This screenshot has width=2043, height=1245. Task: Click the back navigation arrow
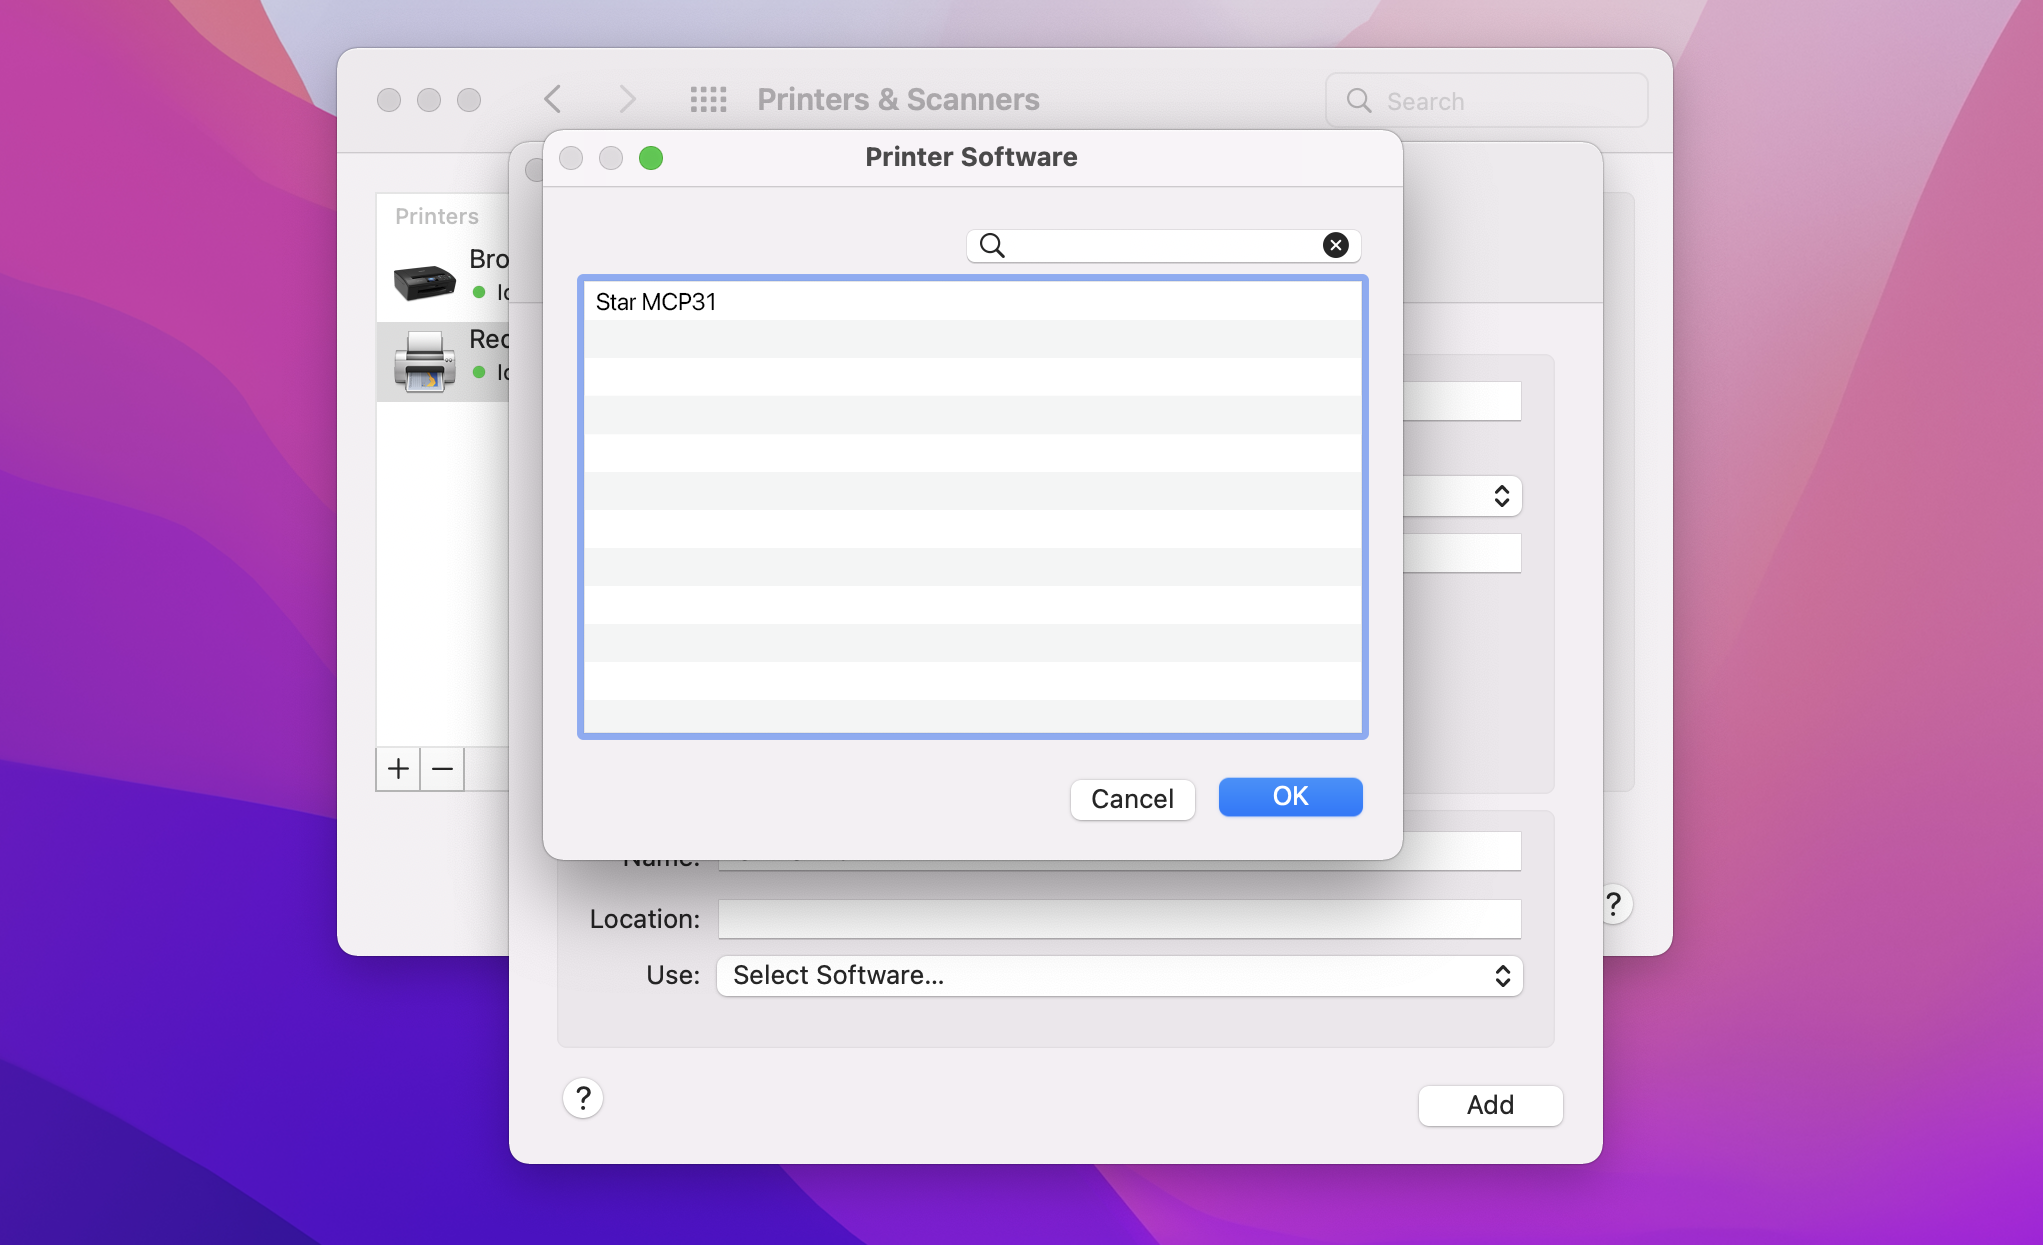pyautogui.click(x=551, y=99)
